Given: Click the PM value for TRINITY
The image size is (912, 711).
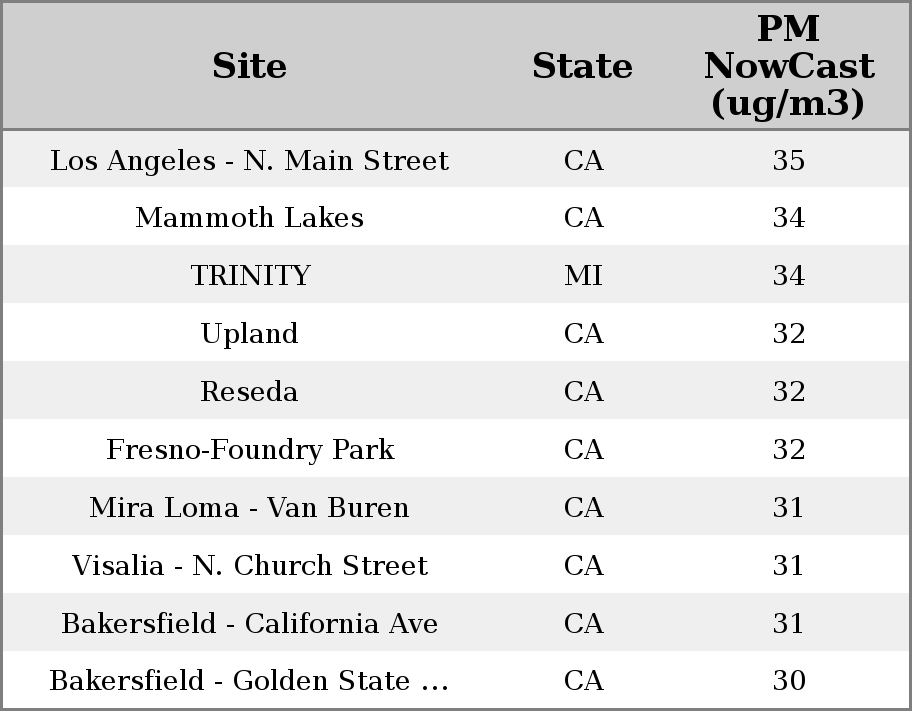Looking at the screenshot, I should [788, 276].
